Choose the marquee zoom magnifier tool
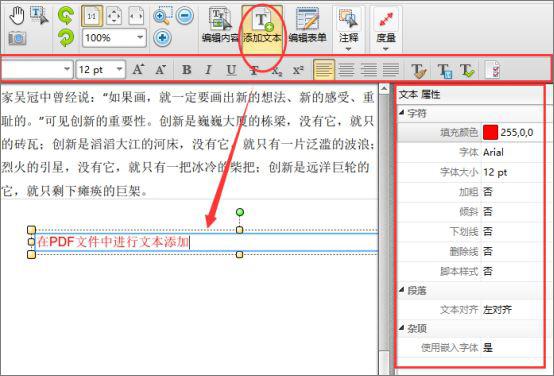 163,16
